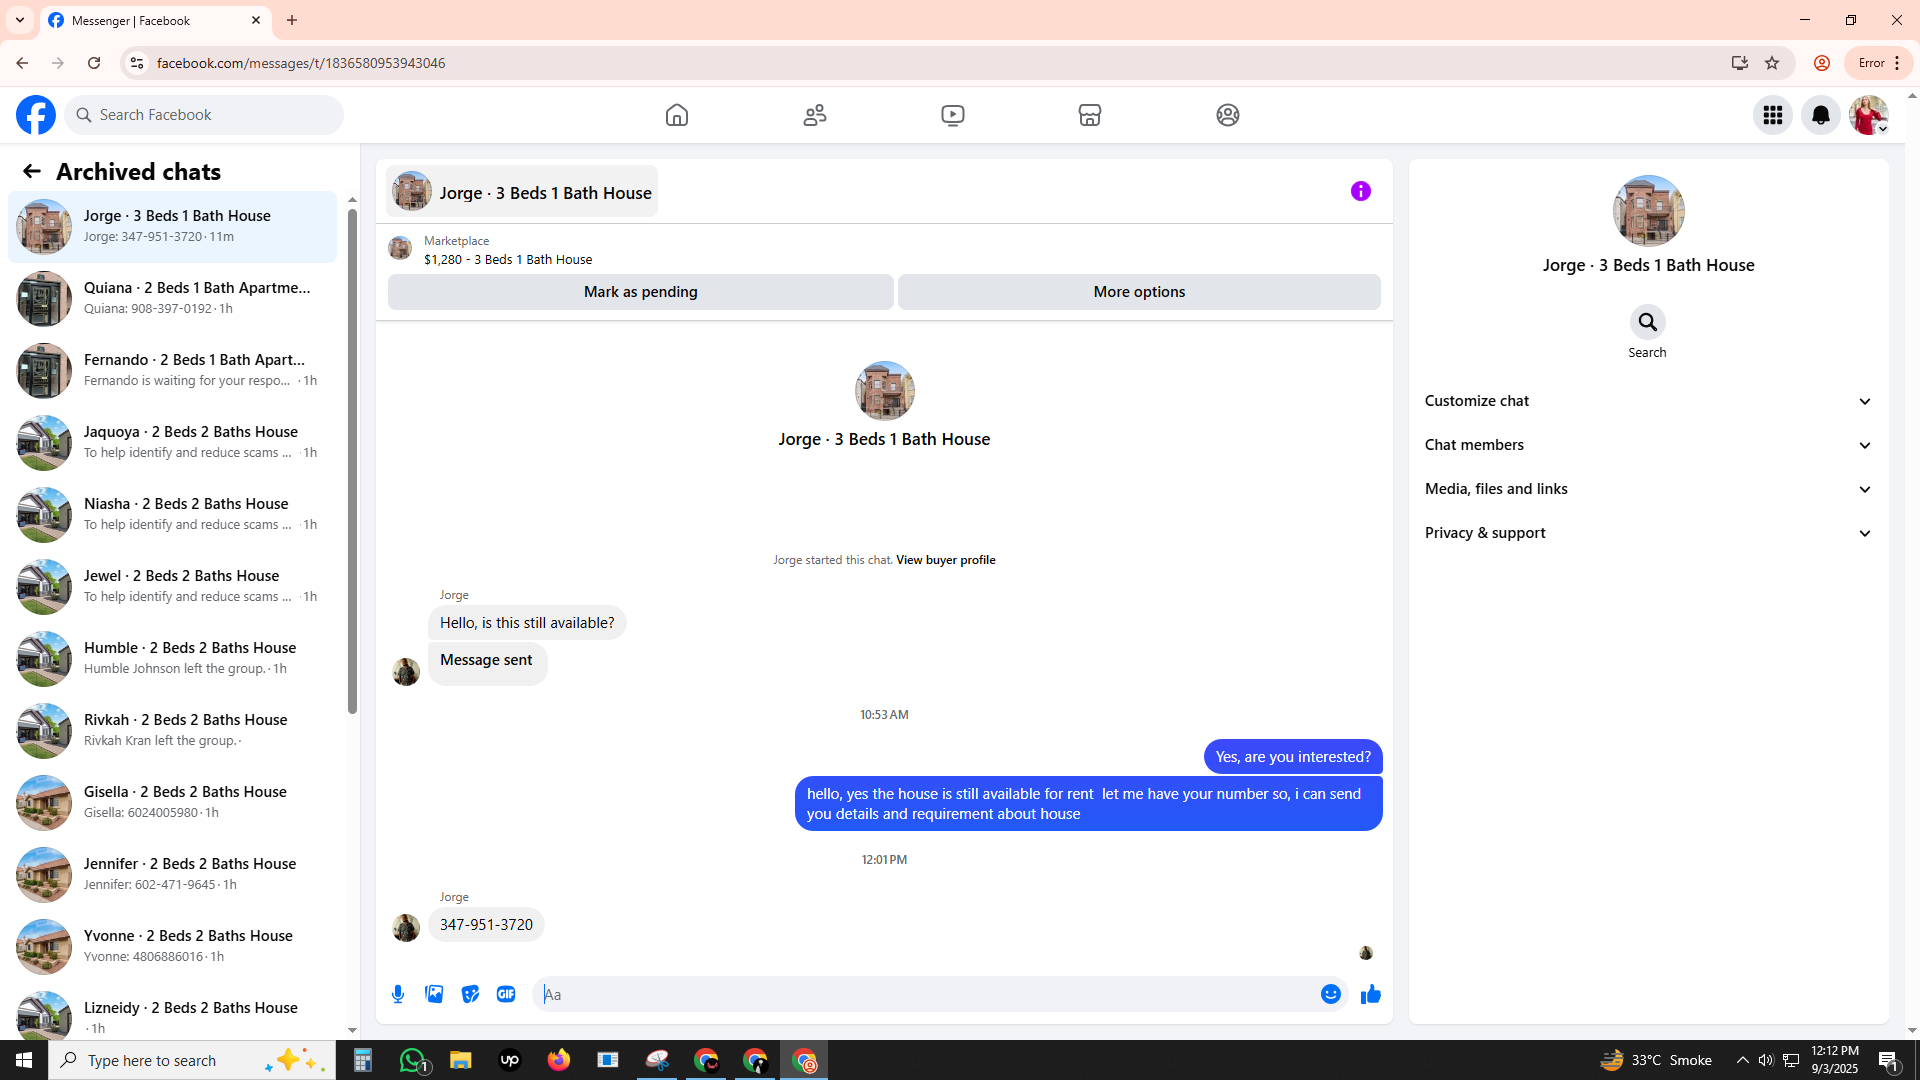The width and height of the screenshot is (1920, 1080).
Task: Show hidden system tray icons
Action: (1742, 1060)
